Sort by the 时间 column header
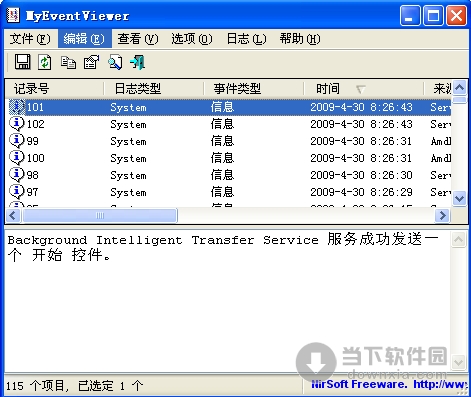The height and width of the screenshot is (397, 471). (364, 89)
